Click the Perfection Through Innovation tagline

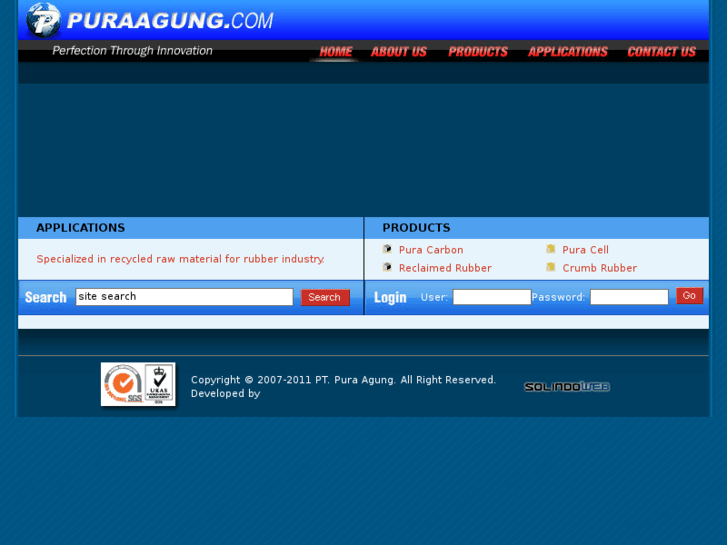click(x=132, y=51)
